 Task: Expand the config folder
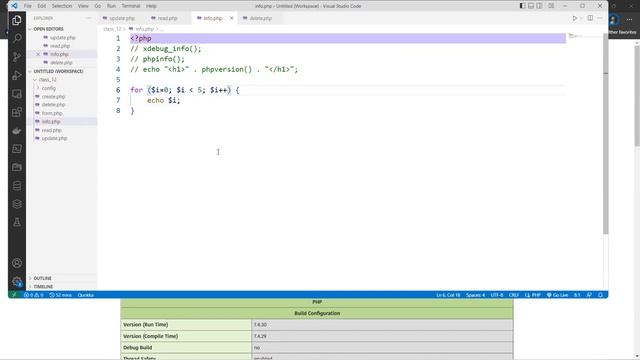(48, 88)
